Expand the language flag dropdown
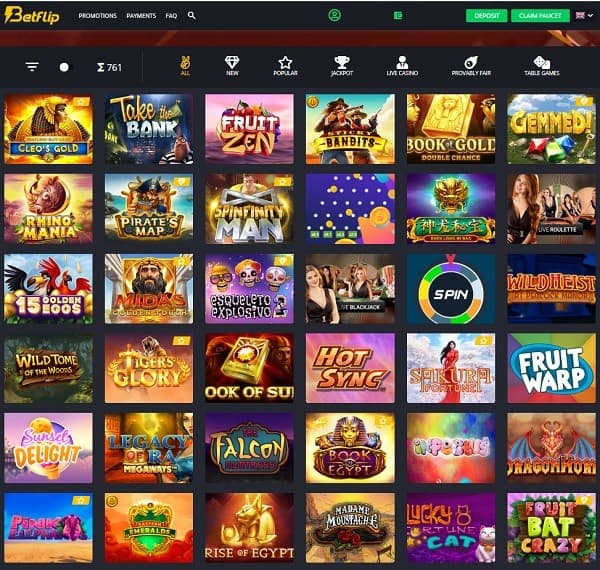The image size is (600, 570). (584, 15)
